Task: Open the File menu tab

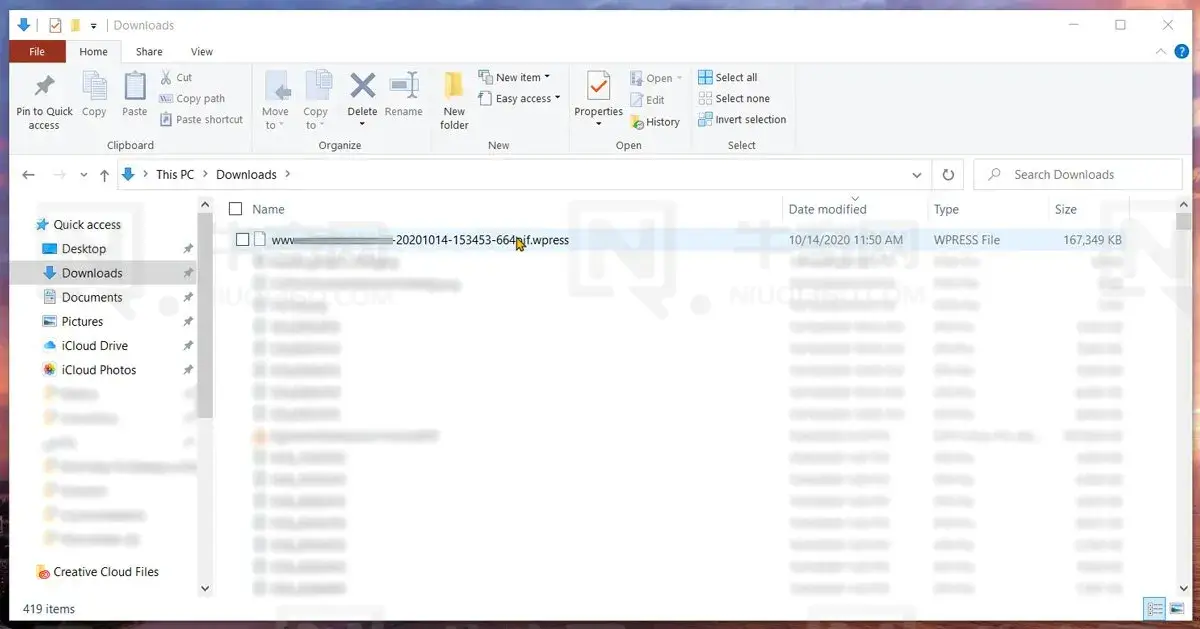Action: click(x=37, y=52)
